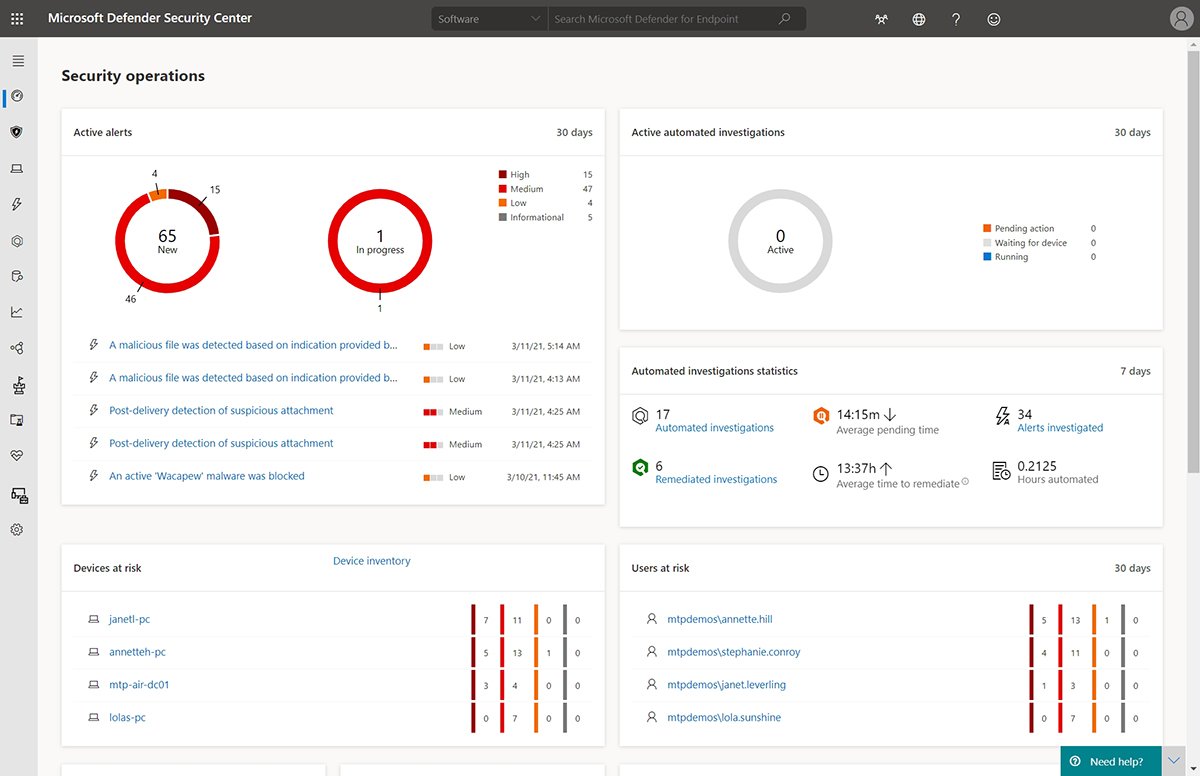Click the globe icon in top bar
This screenshot has height=776, width=1200.
point(919,19)
